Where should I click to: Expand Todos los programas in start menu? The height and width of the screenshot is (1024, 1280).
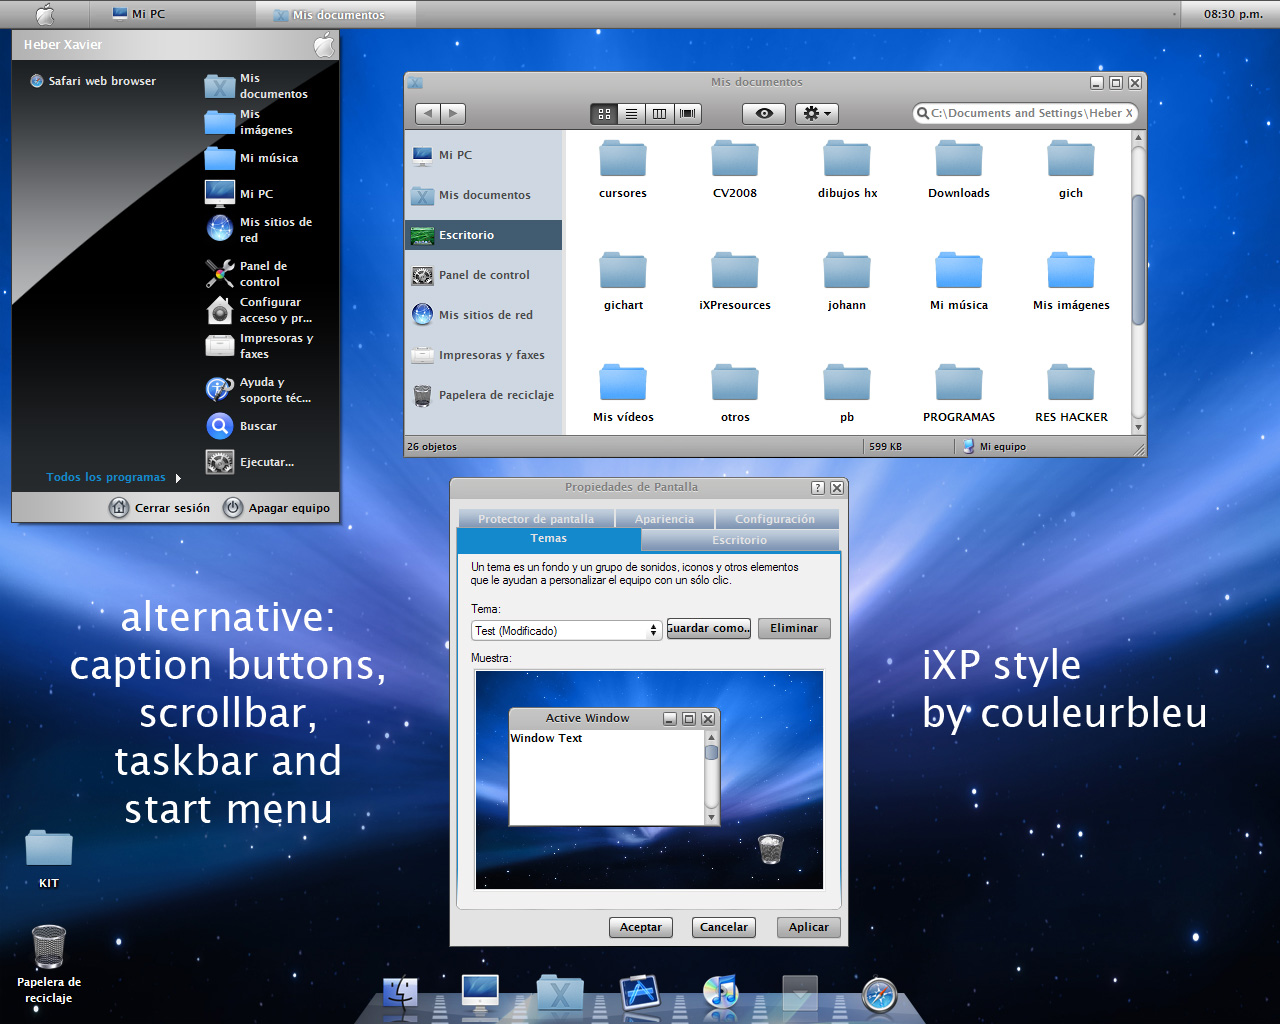pyautogui.click(x=105, y=477)
